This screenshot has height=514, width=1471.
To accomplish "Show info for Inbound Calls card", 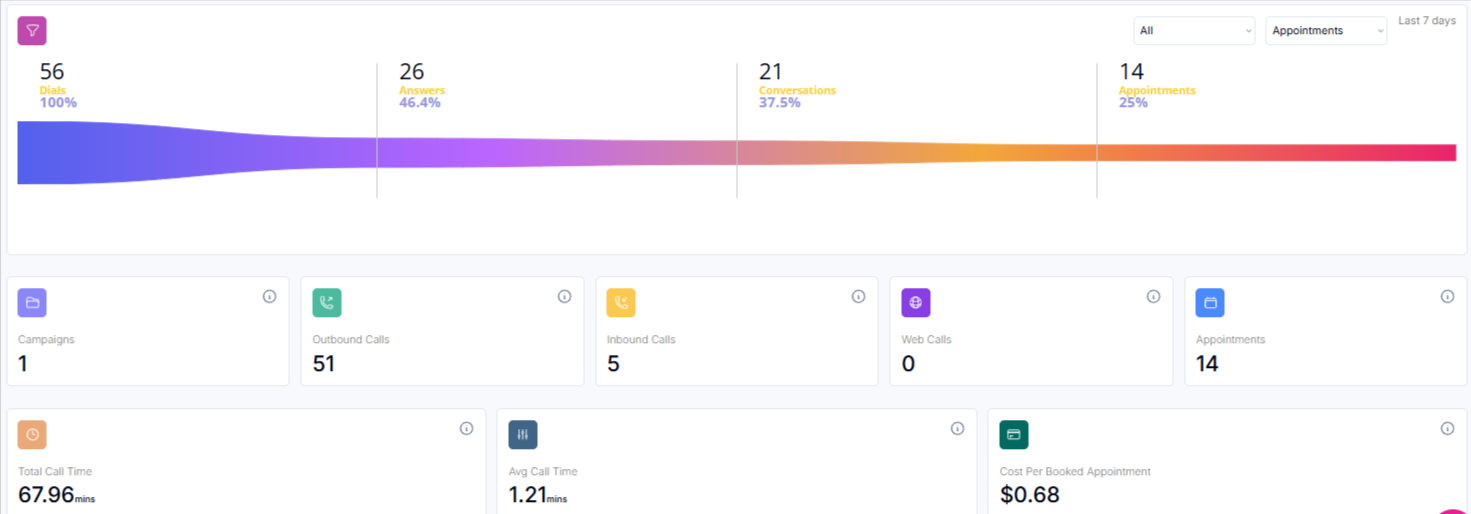I will 858,297.
